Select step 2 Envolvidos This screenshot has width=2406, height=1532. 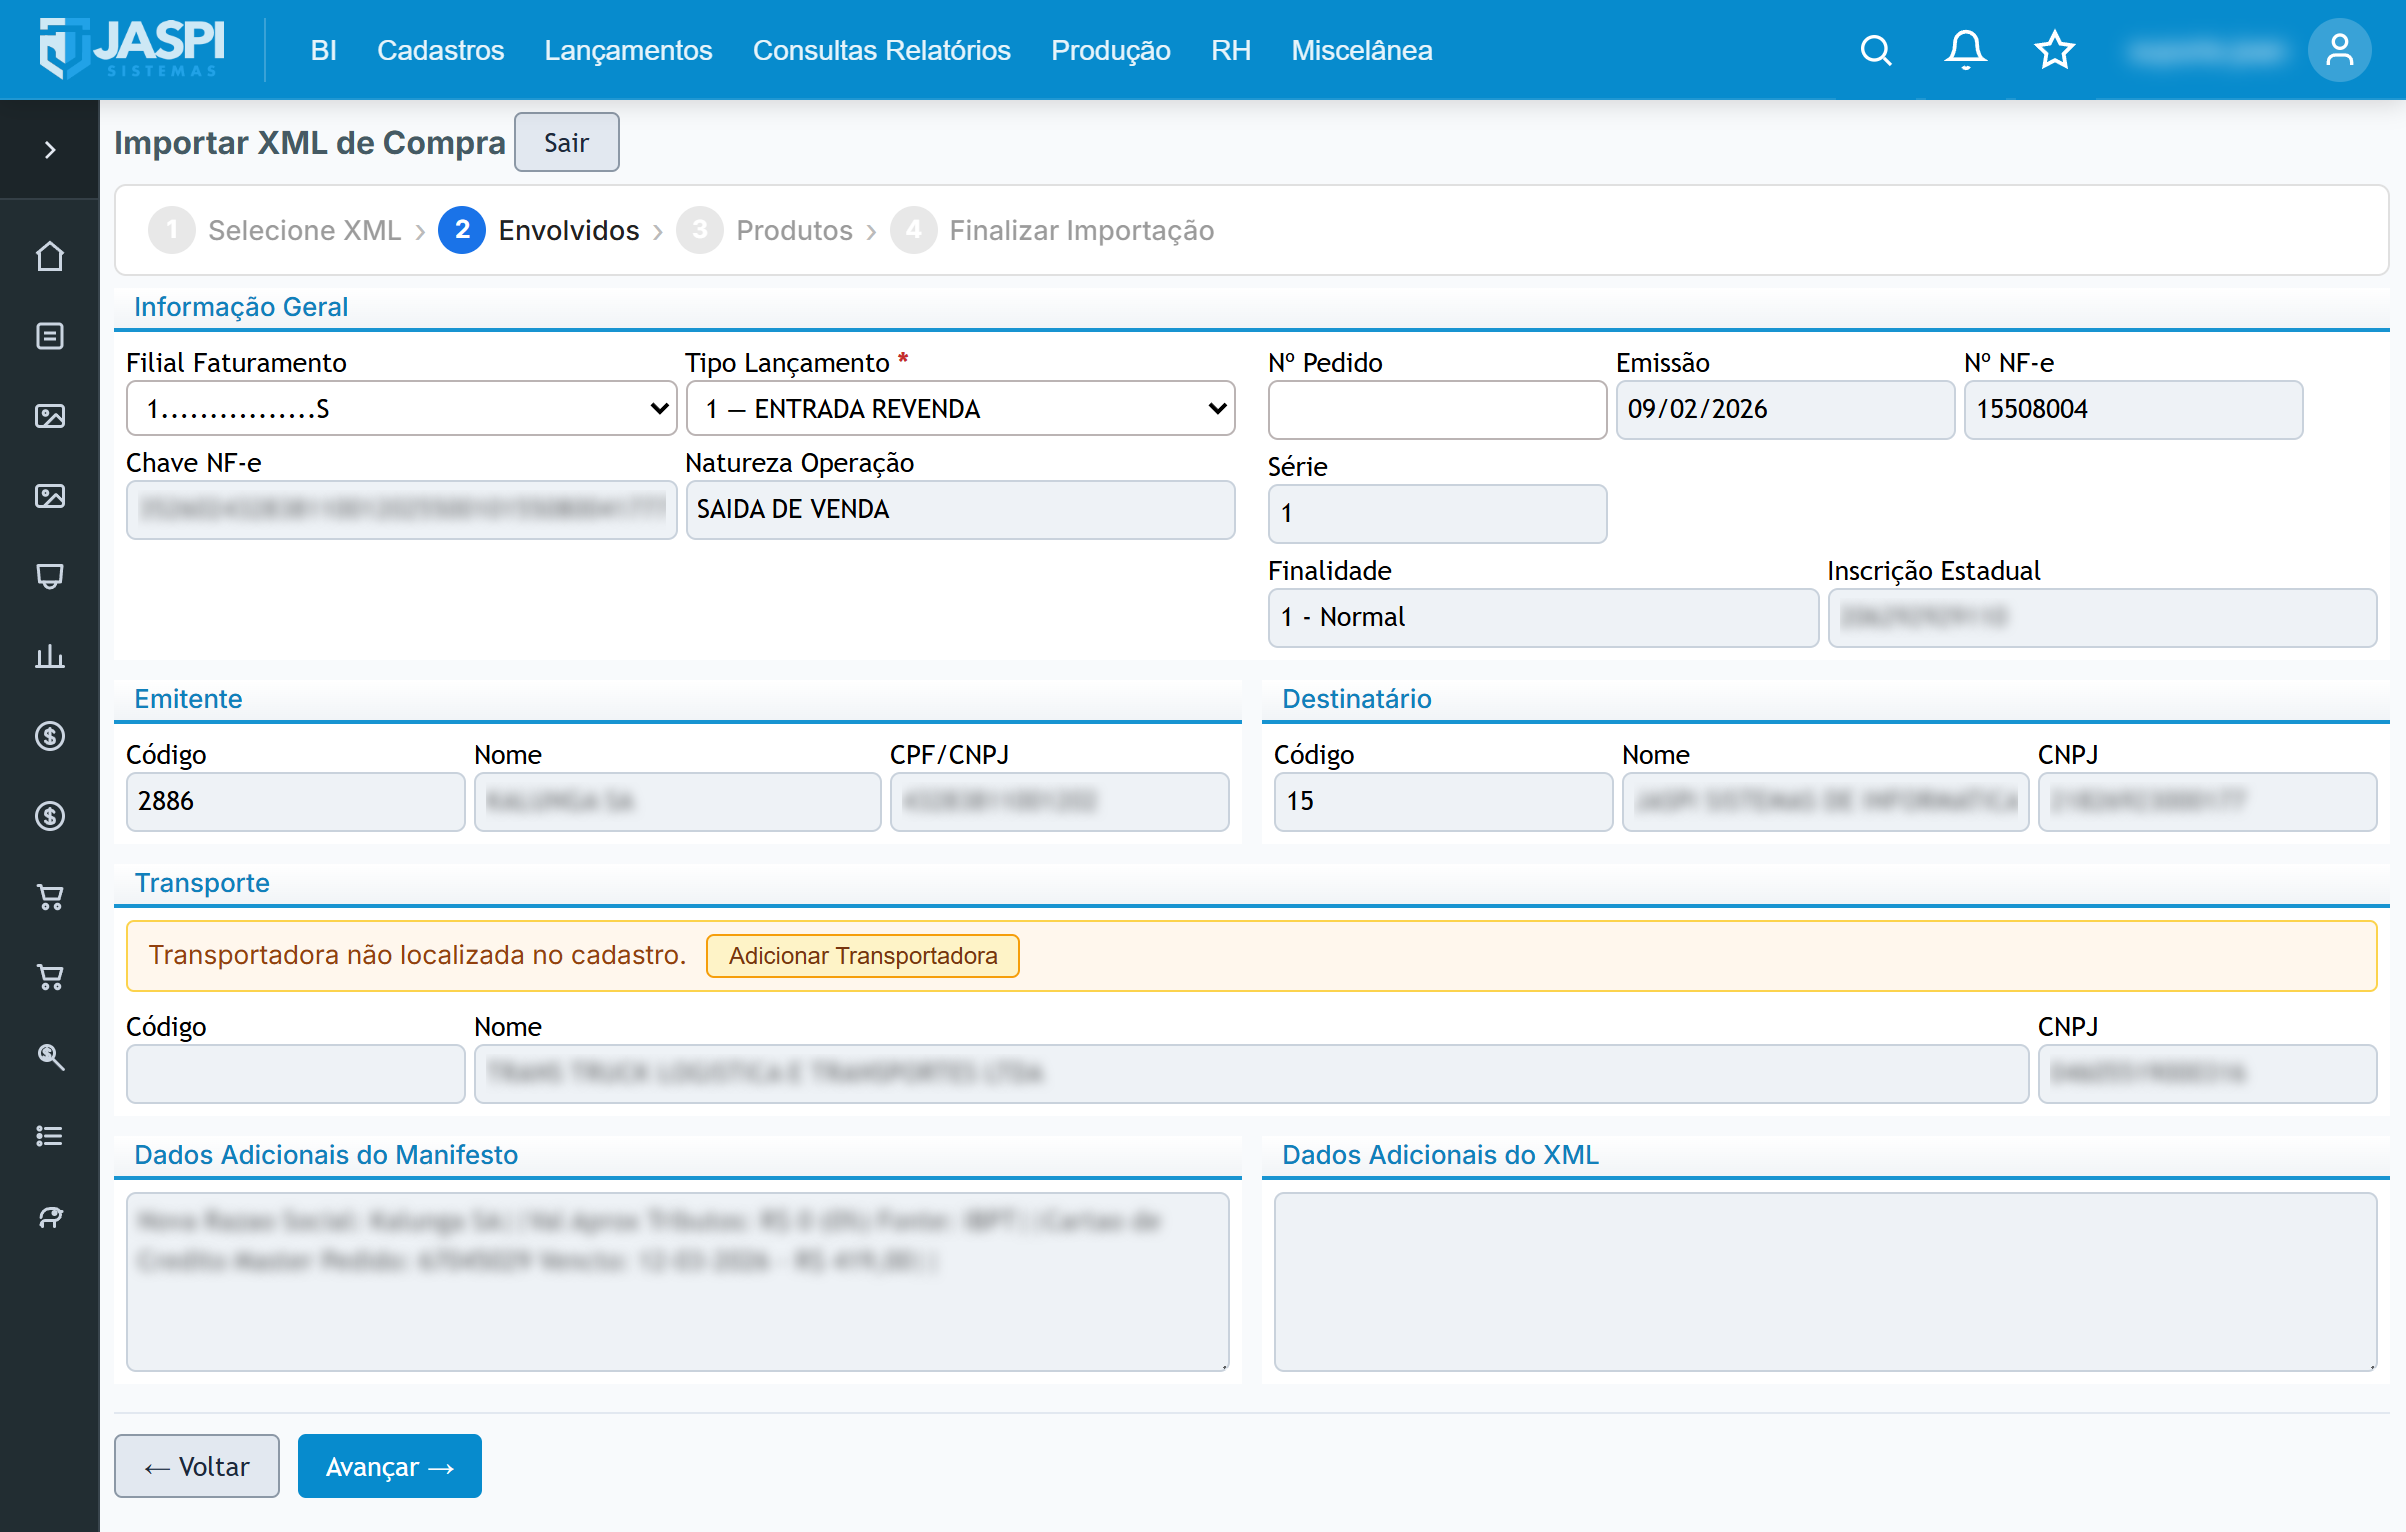[539, 230]
